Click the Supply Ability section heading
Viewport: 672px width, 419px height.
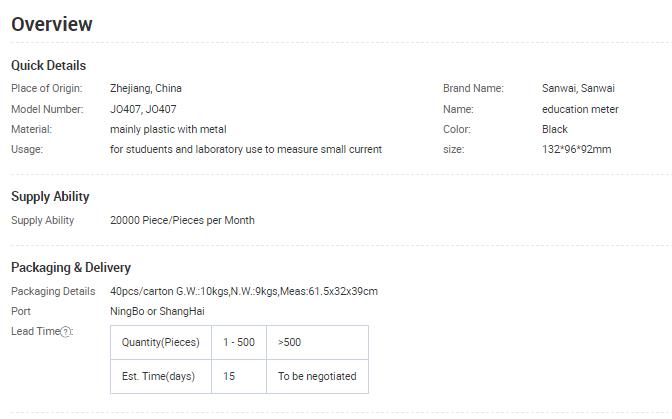pos(50,197)
